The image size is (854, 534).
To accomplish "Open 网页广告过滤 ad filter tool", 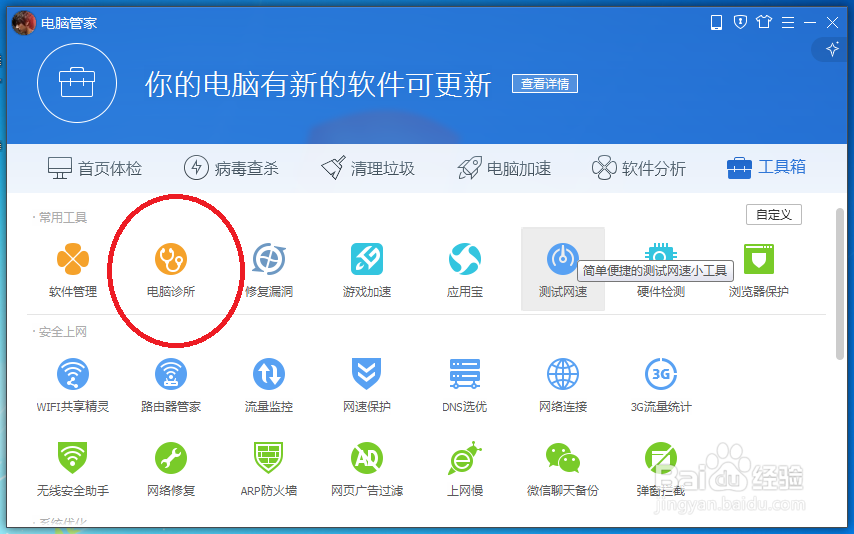I will point(367,469).
